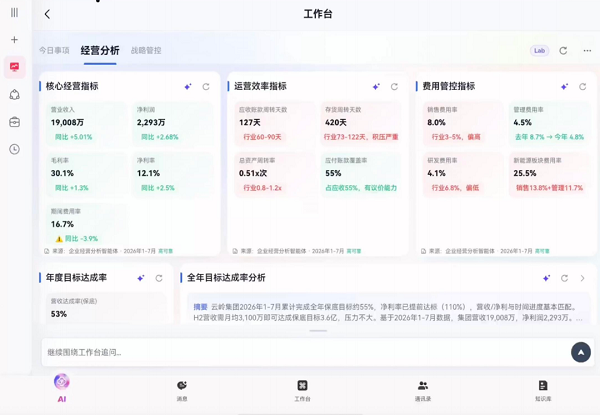This screenshot has height=415, width=600.
Task: Open the AI tab in bottom navigation
Action: pyautogui.click(x=62, y=388)
